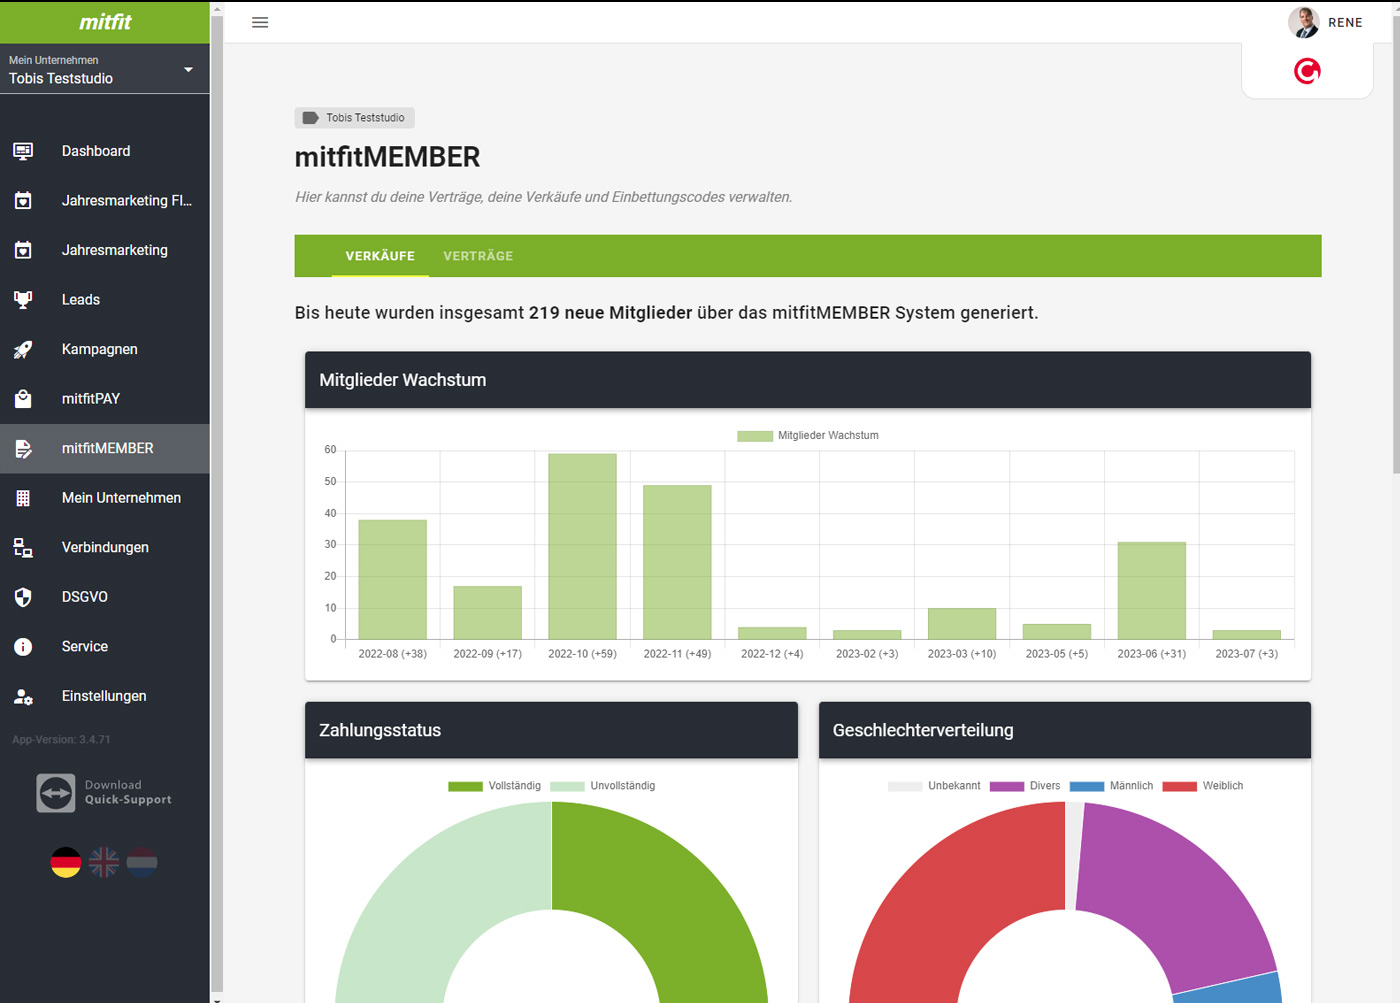Open the hamburger menu toggle
The height and width of the screenshot is (1003, 1400).
pyautogui.click(x=260, y=22)
